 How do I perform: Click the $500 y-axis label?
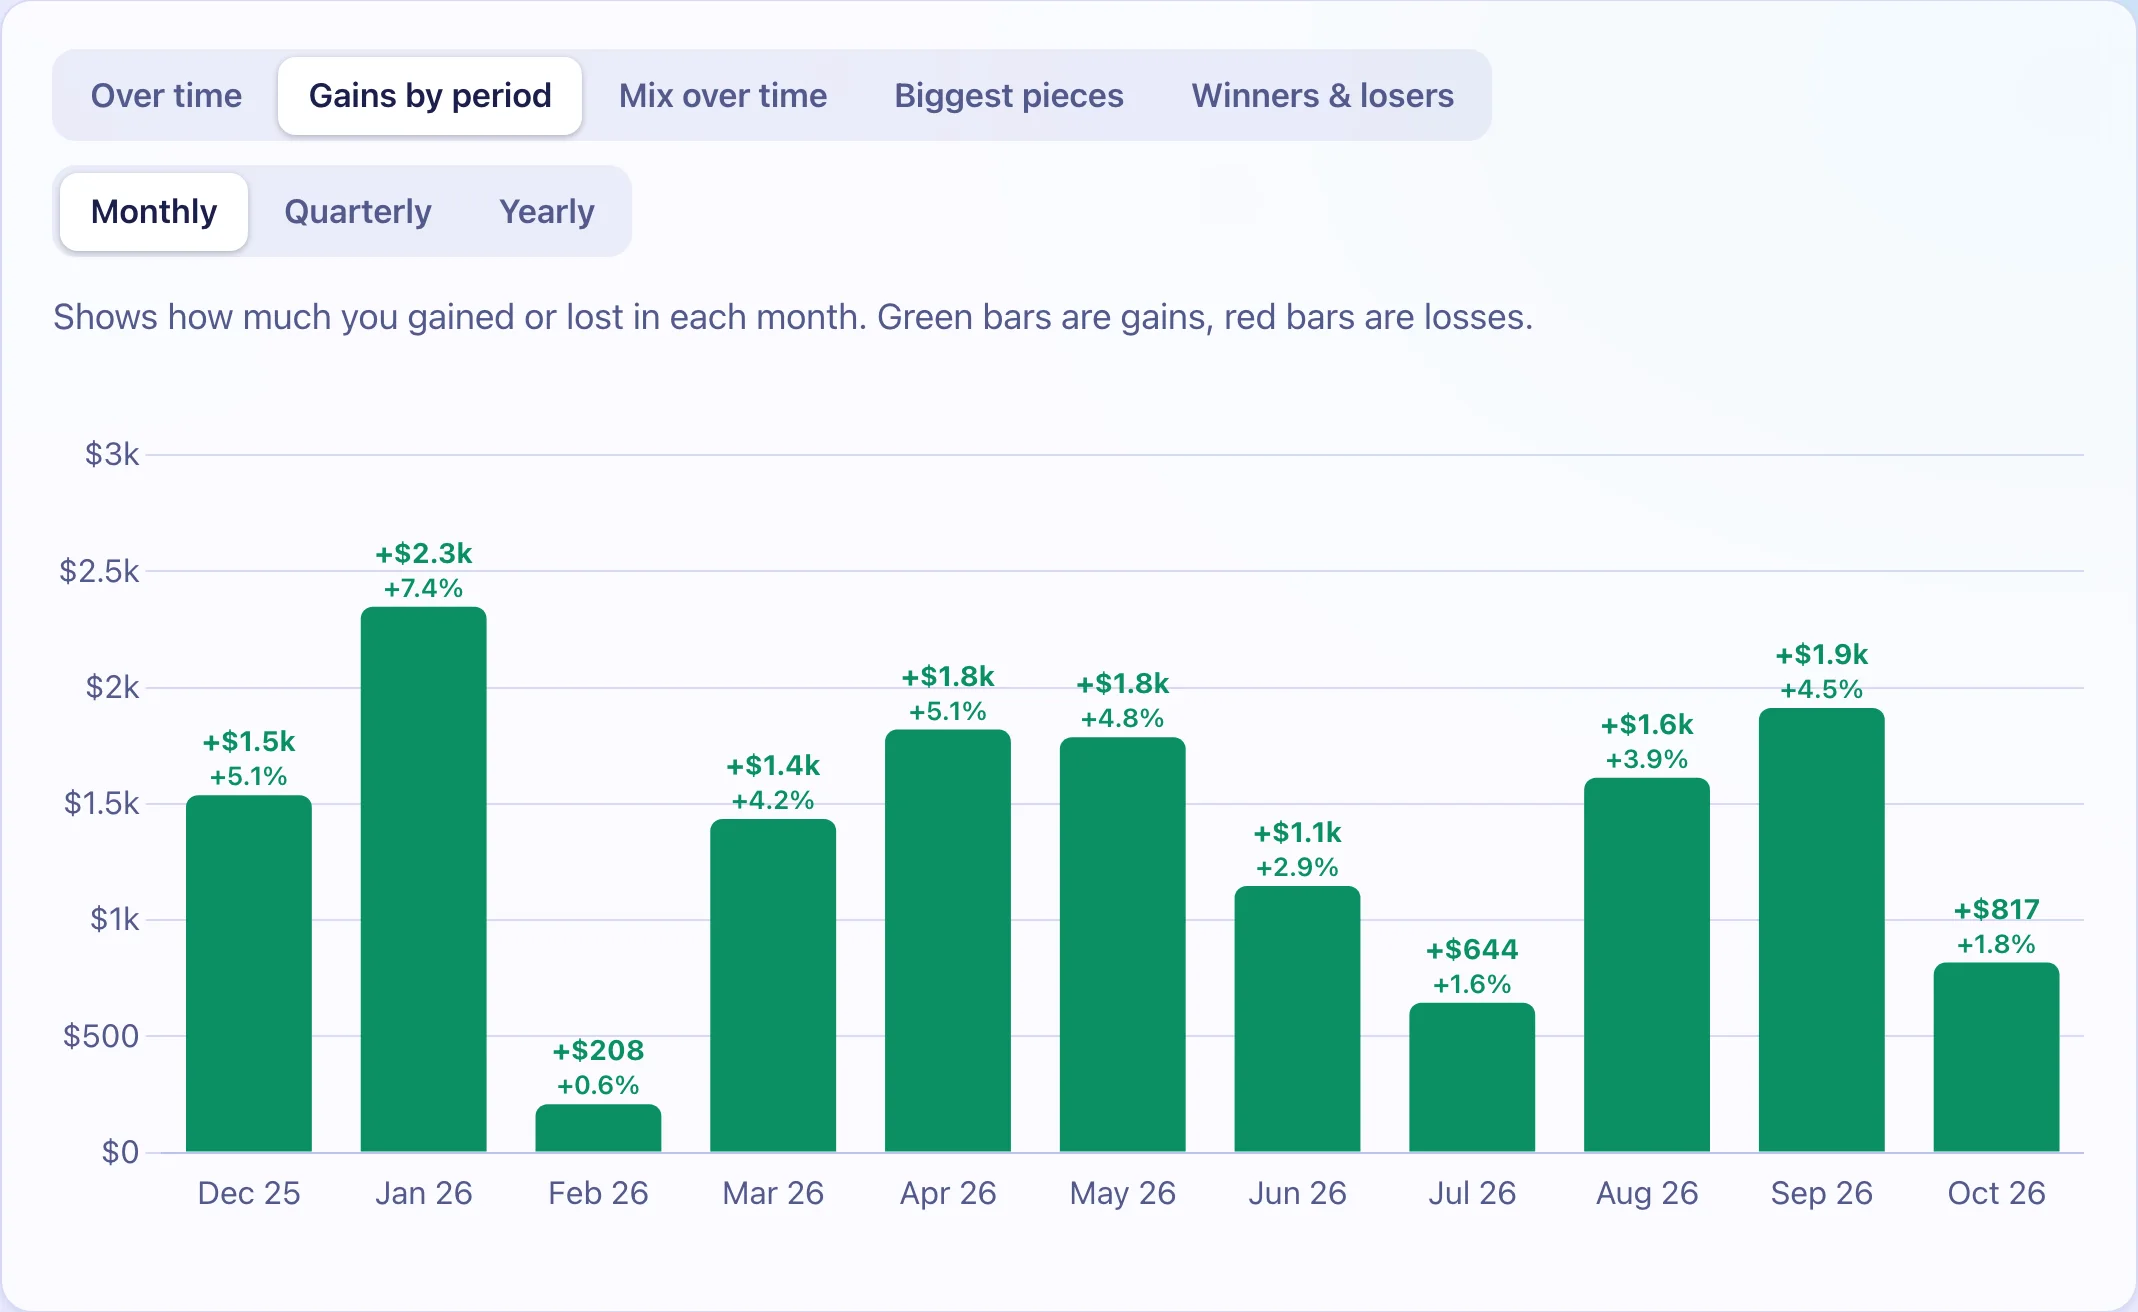pos(101,1035)
